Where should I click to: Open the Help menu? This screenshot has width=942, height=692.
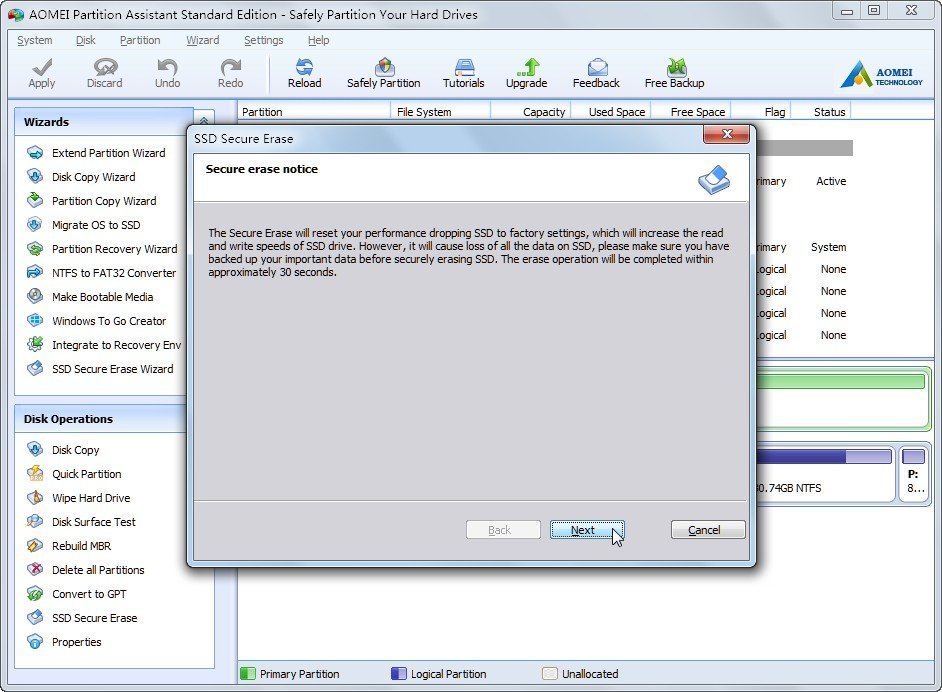tap(318, 40)
